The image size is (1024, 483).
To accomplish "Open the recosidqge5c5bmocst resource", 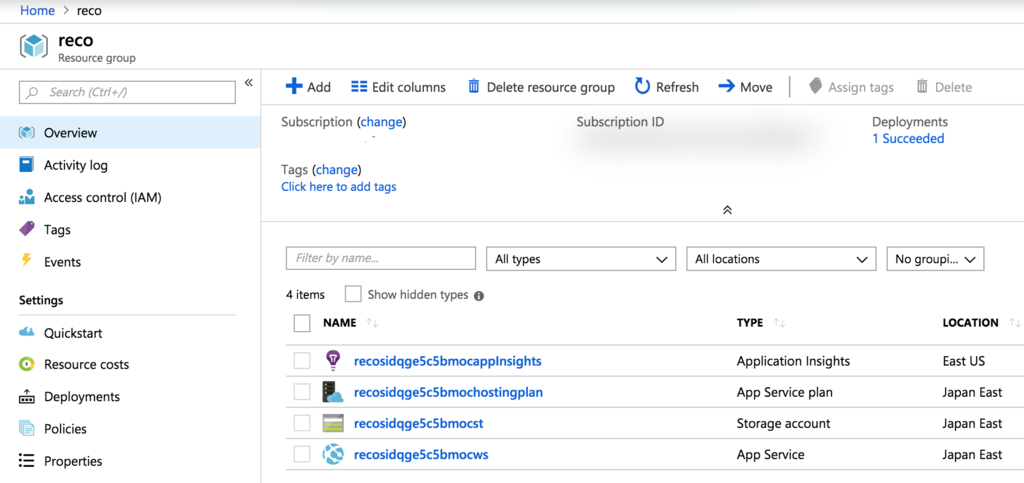I will (x=418, y=424).
